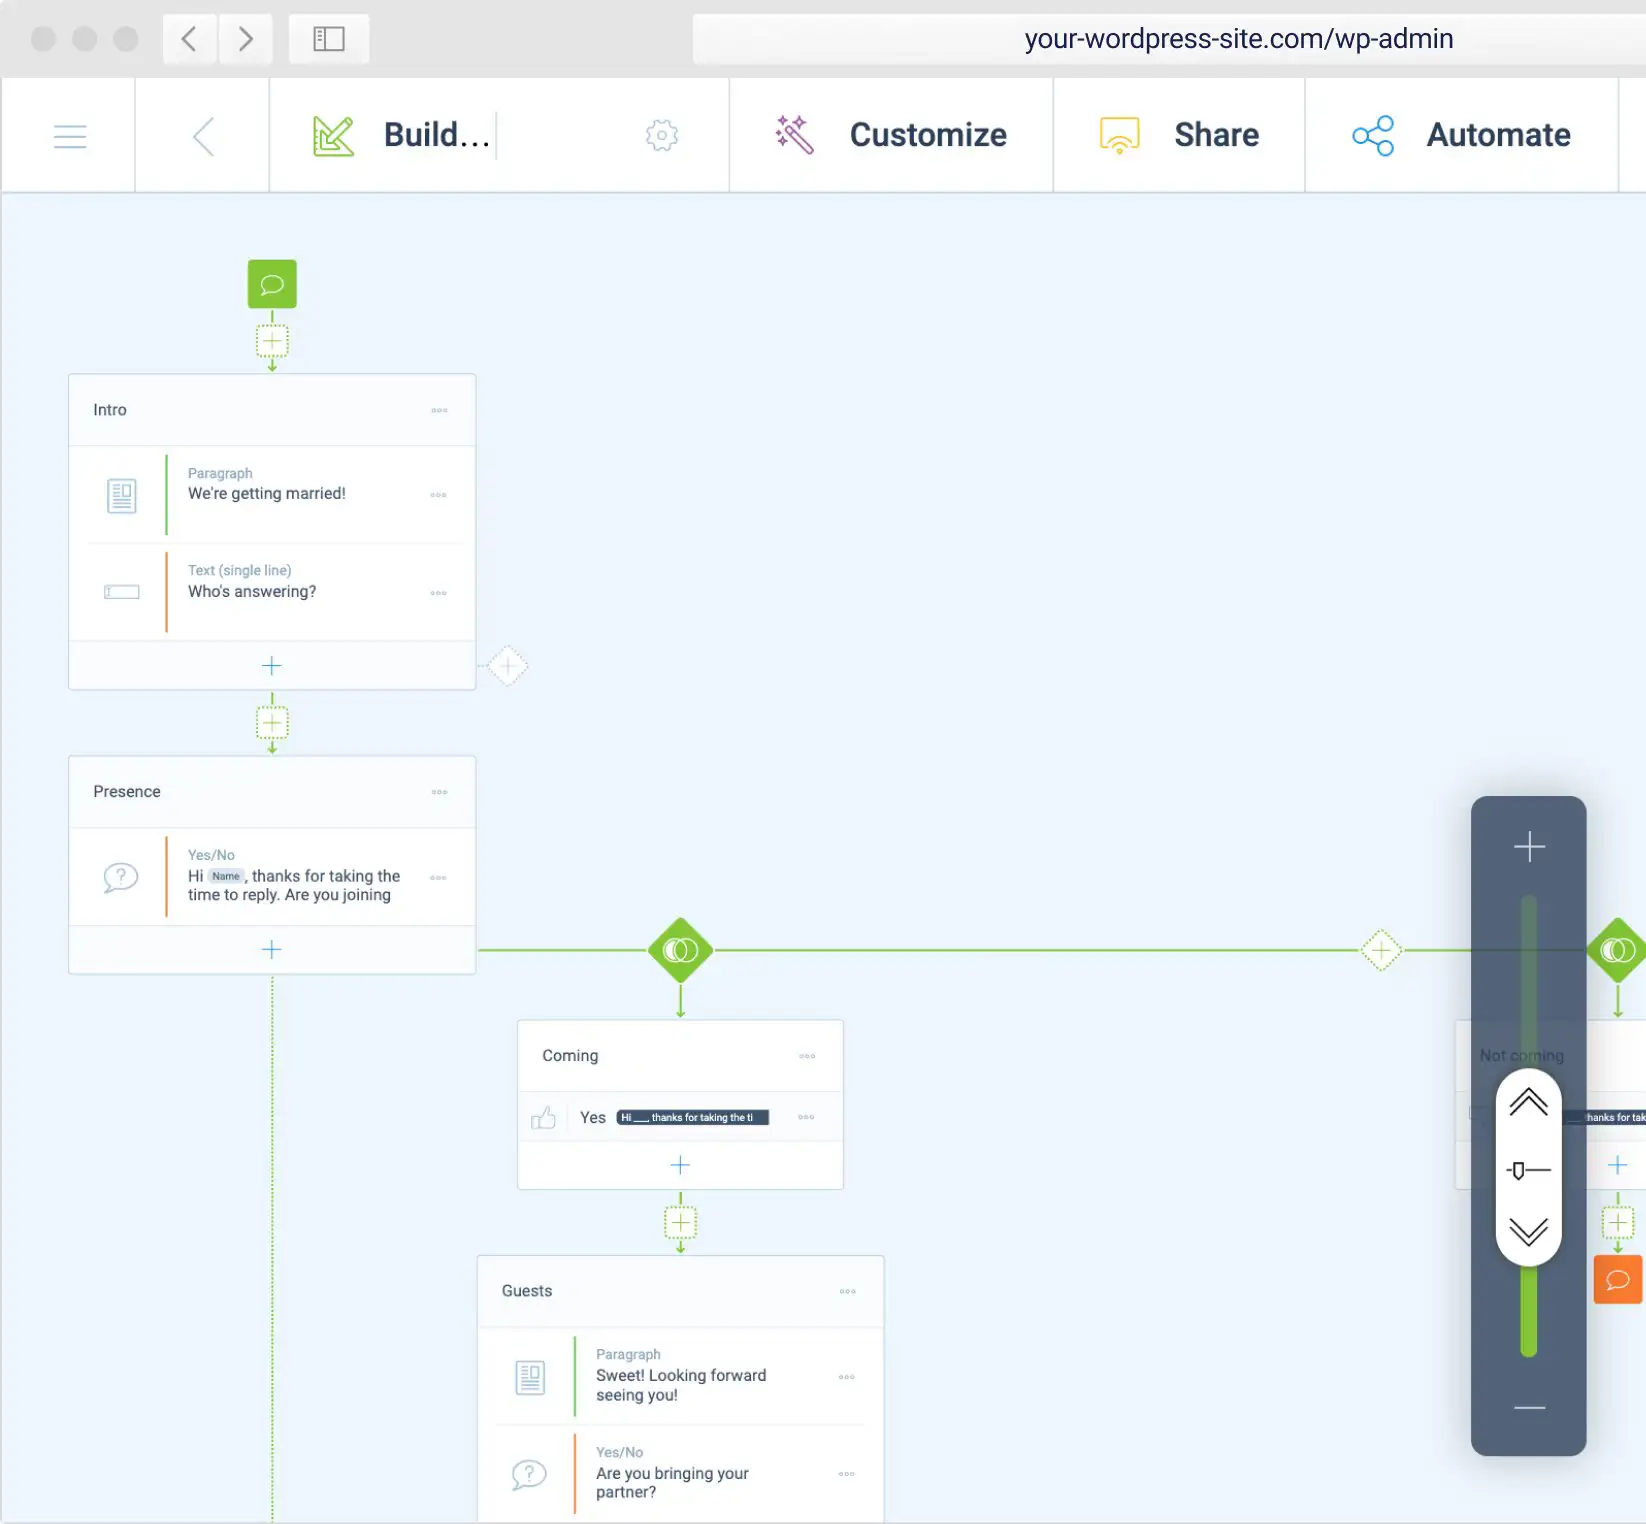Open options for the Yes condition row
Viewport: 1646px width, 1524px height.
[806, 1117]
